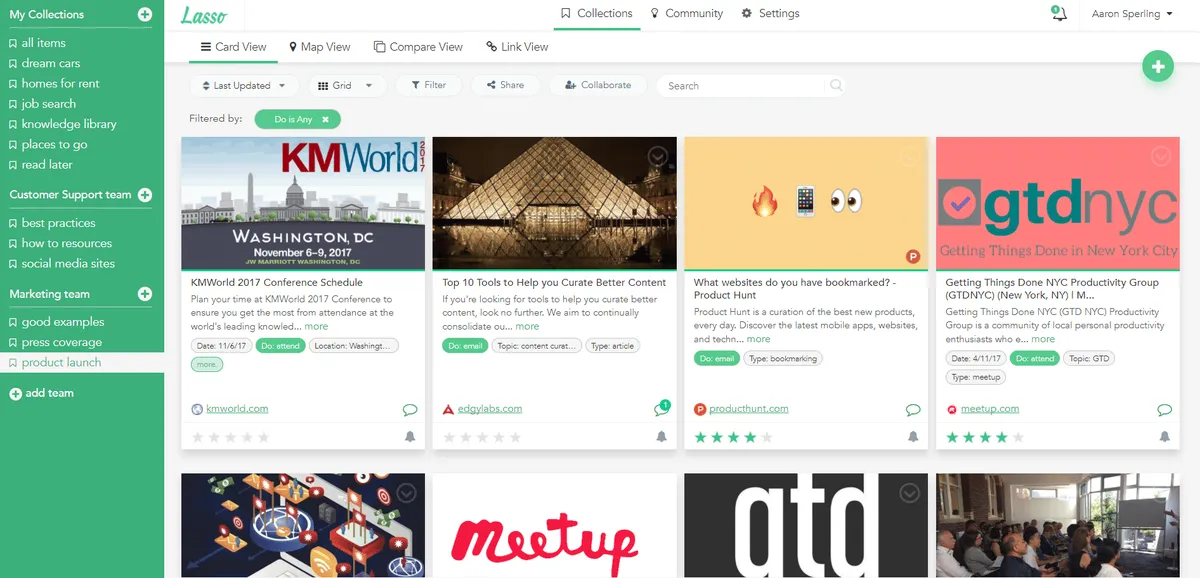Select the Product Hunt card checkmark

909,156
